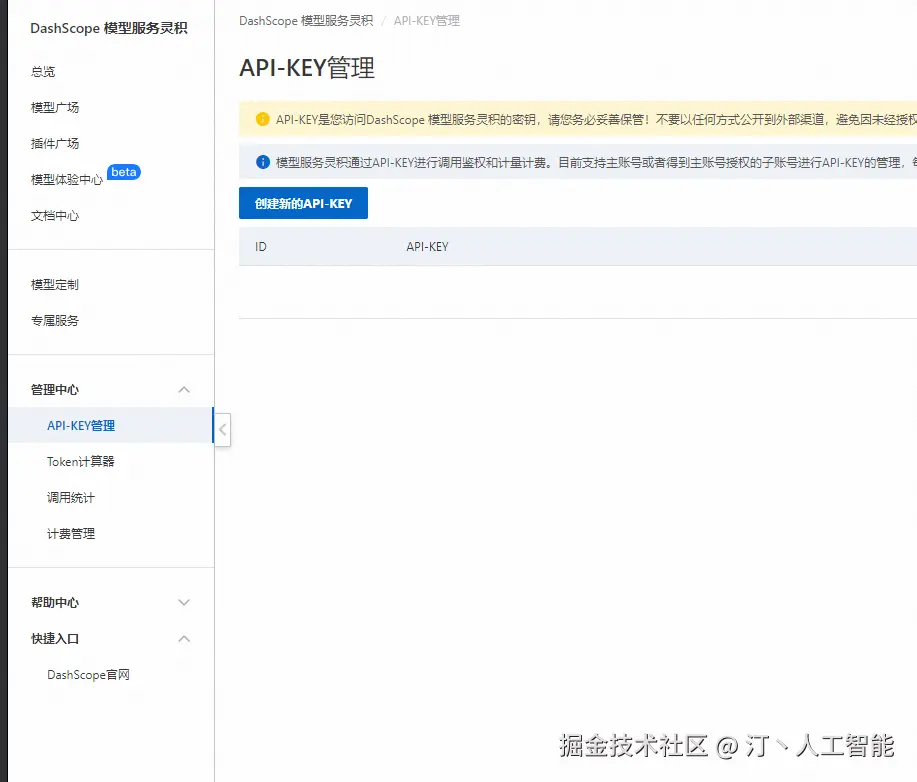Open 文档中心 in the sidebar
Screen dimensions: 917x782
click(x=55, y=216)
